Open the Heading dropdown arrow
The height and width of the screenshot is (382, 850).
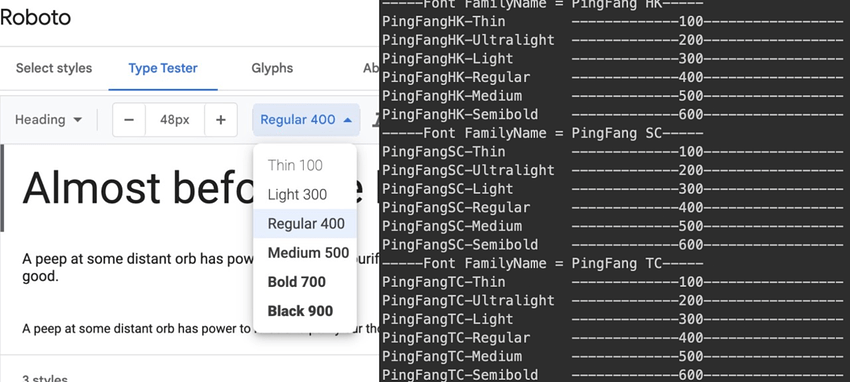pos(78,120)
